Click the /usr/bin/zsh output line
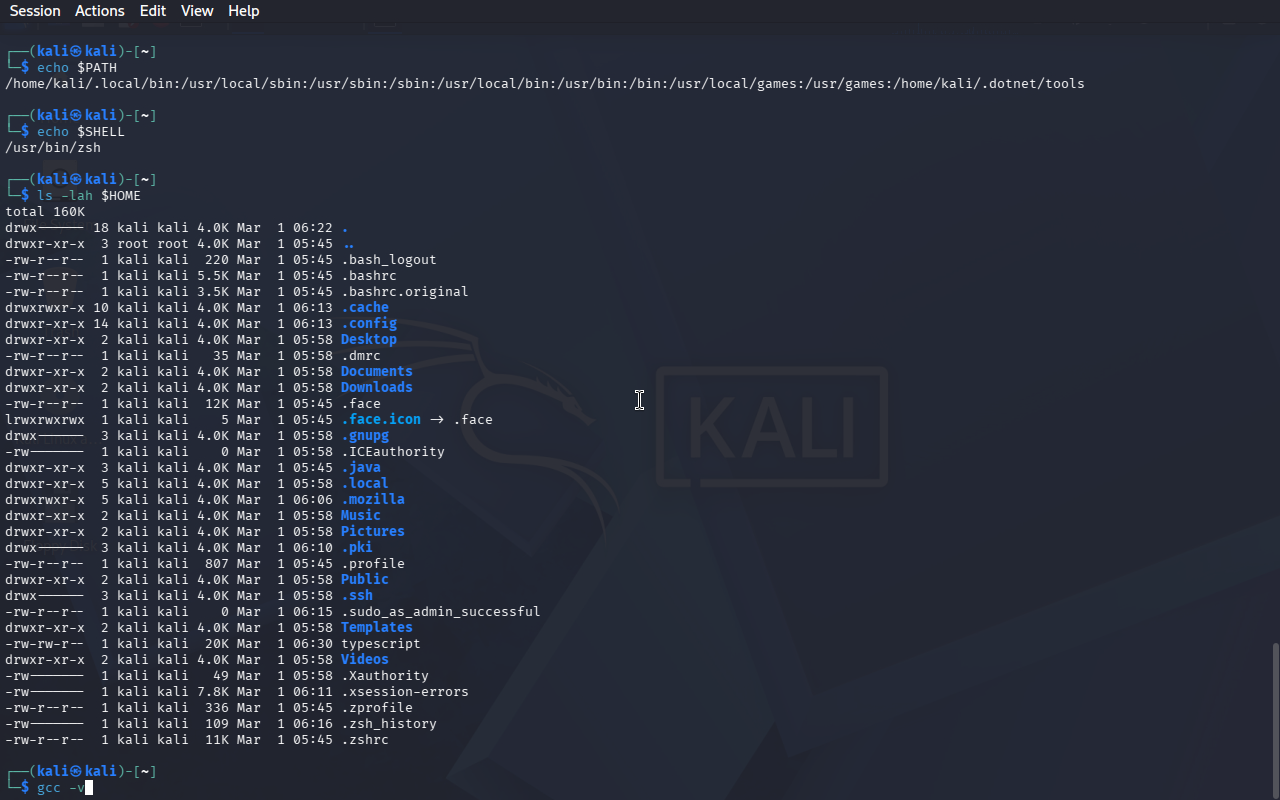This screenshot has width=1280, height=800. click(53, 148)
